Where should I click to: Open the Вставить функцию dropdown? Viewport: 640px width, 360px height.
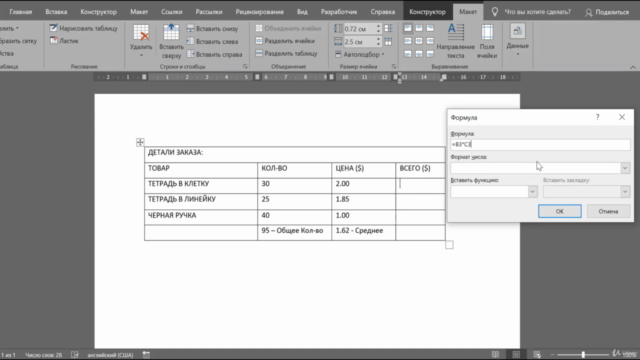(532, 191)
